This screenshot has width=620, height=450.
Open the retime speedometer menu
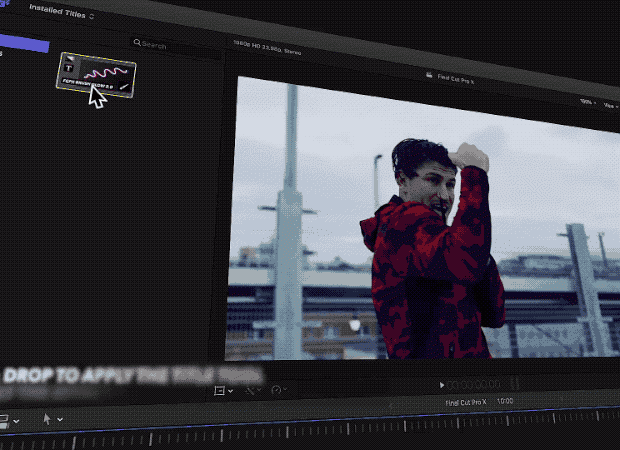[279, 390]
